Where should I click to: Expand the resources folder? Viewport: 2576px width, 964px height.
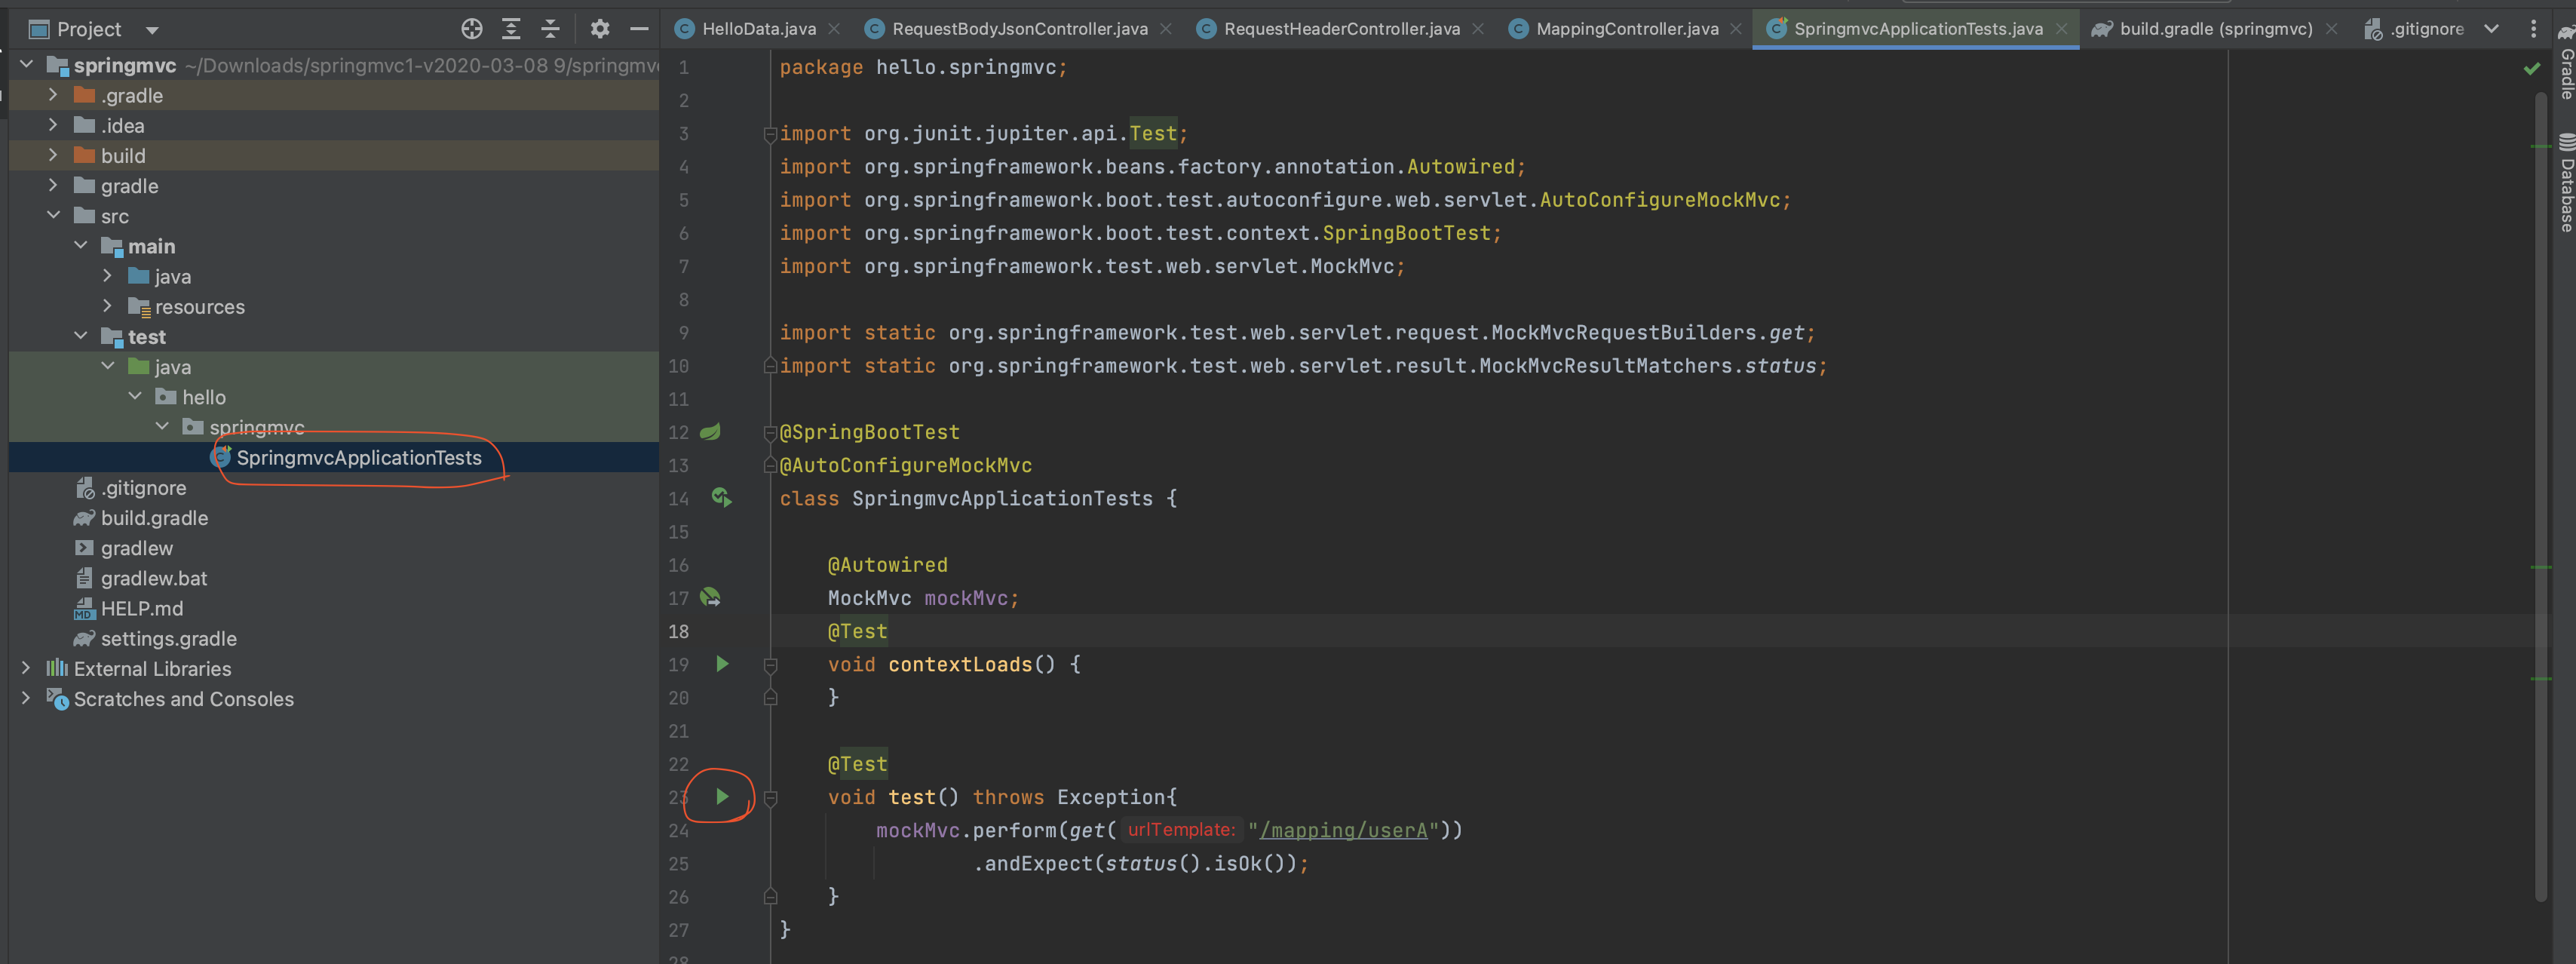pos(108,306)
